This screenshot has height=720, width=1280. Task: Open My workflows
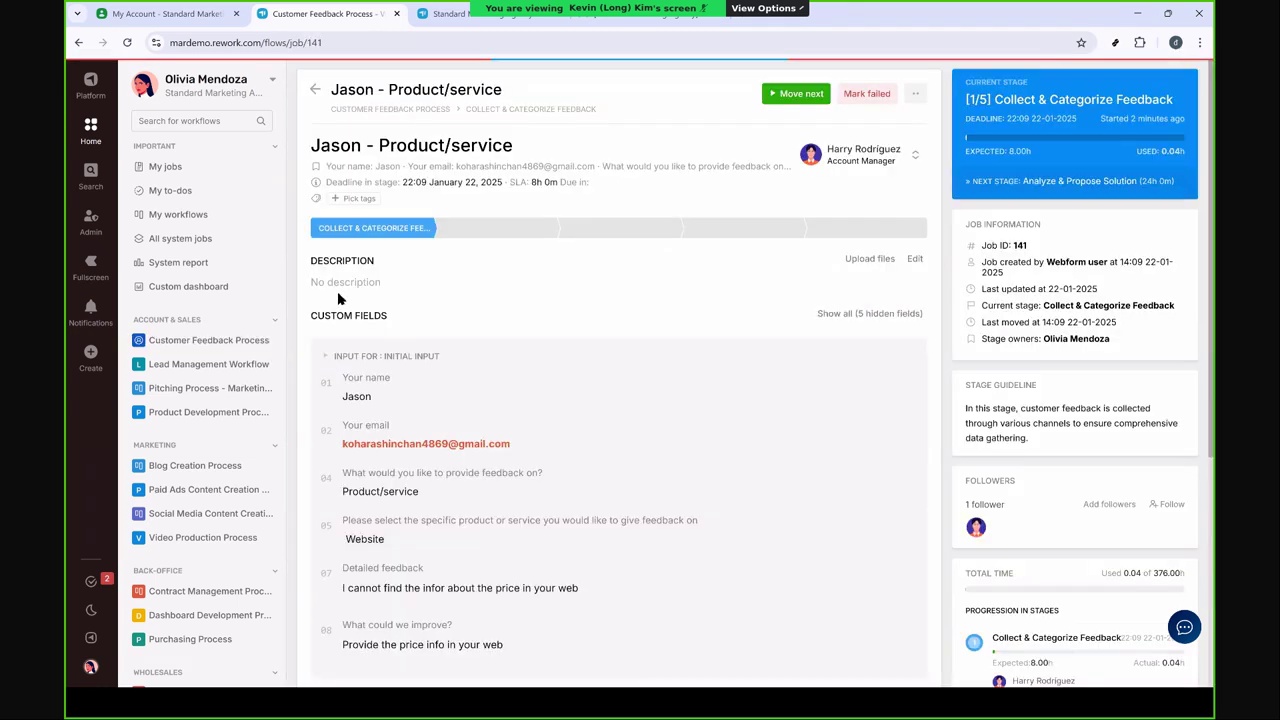point(178,215)
